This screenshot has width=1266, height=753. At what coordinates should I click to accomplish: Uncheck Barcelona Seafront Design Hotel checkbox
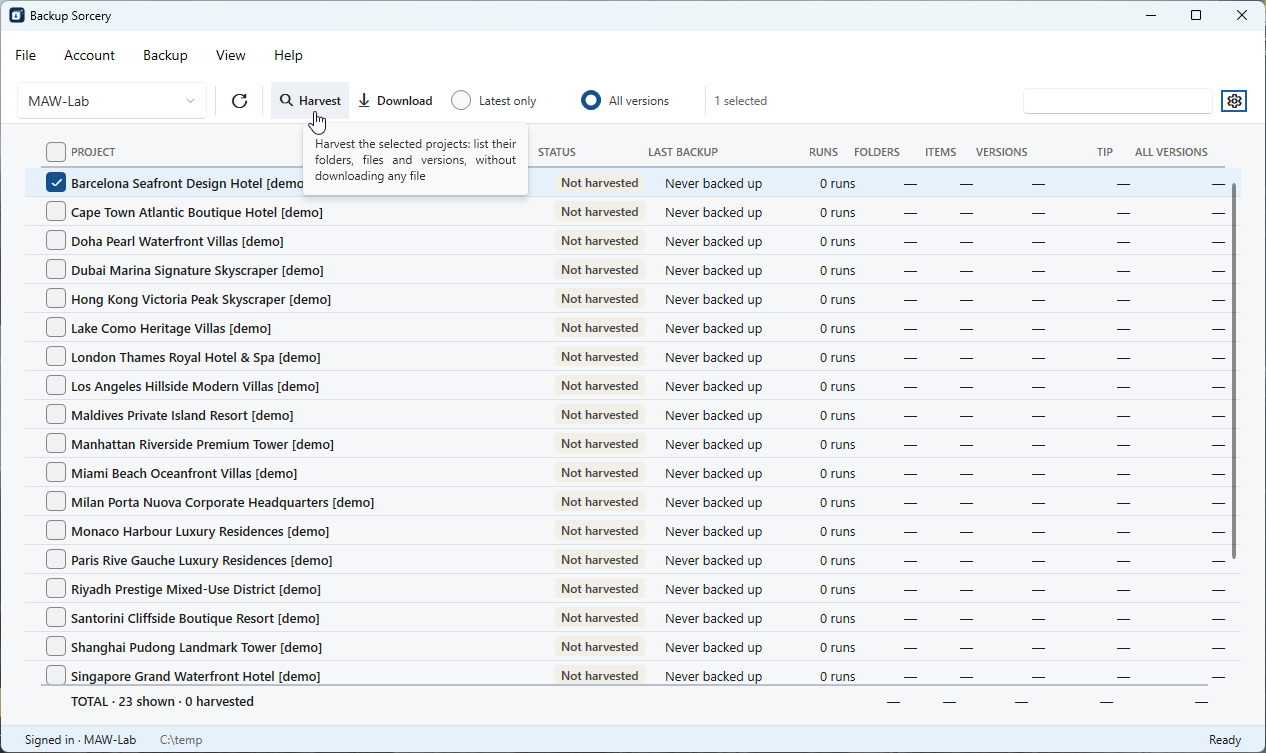56,183
